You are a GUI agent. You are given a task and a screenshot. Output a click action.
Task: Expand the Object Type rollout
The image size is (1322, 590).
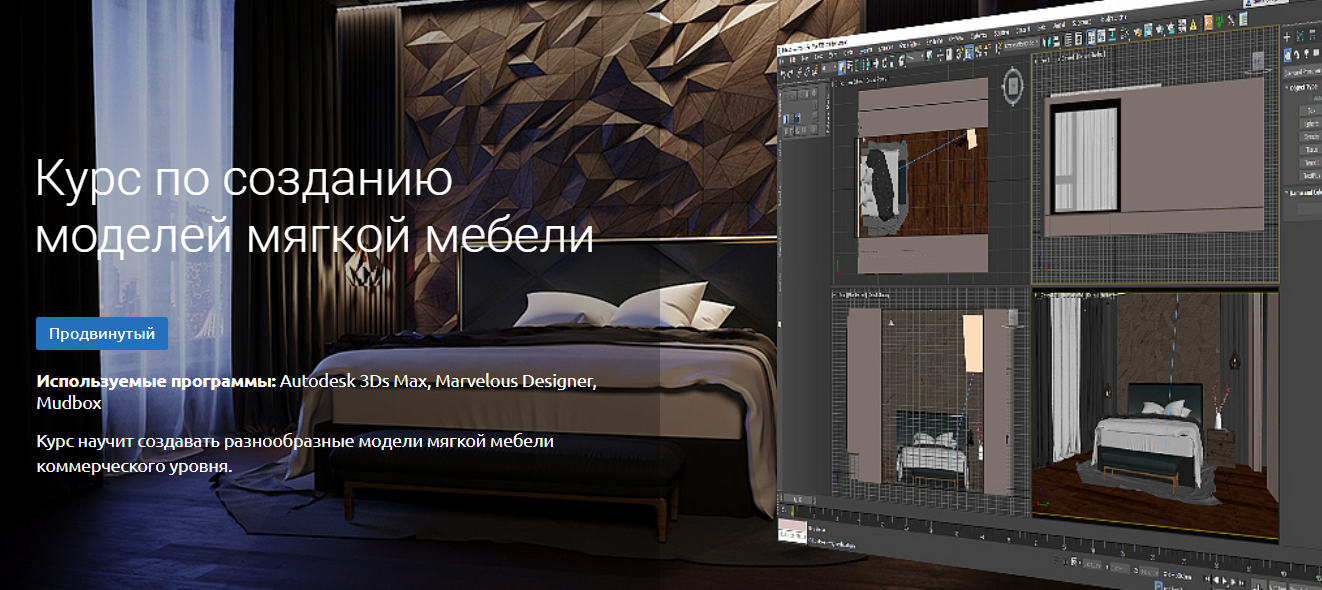click(1307, 87)
